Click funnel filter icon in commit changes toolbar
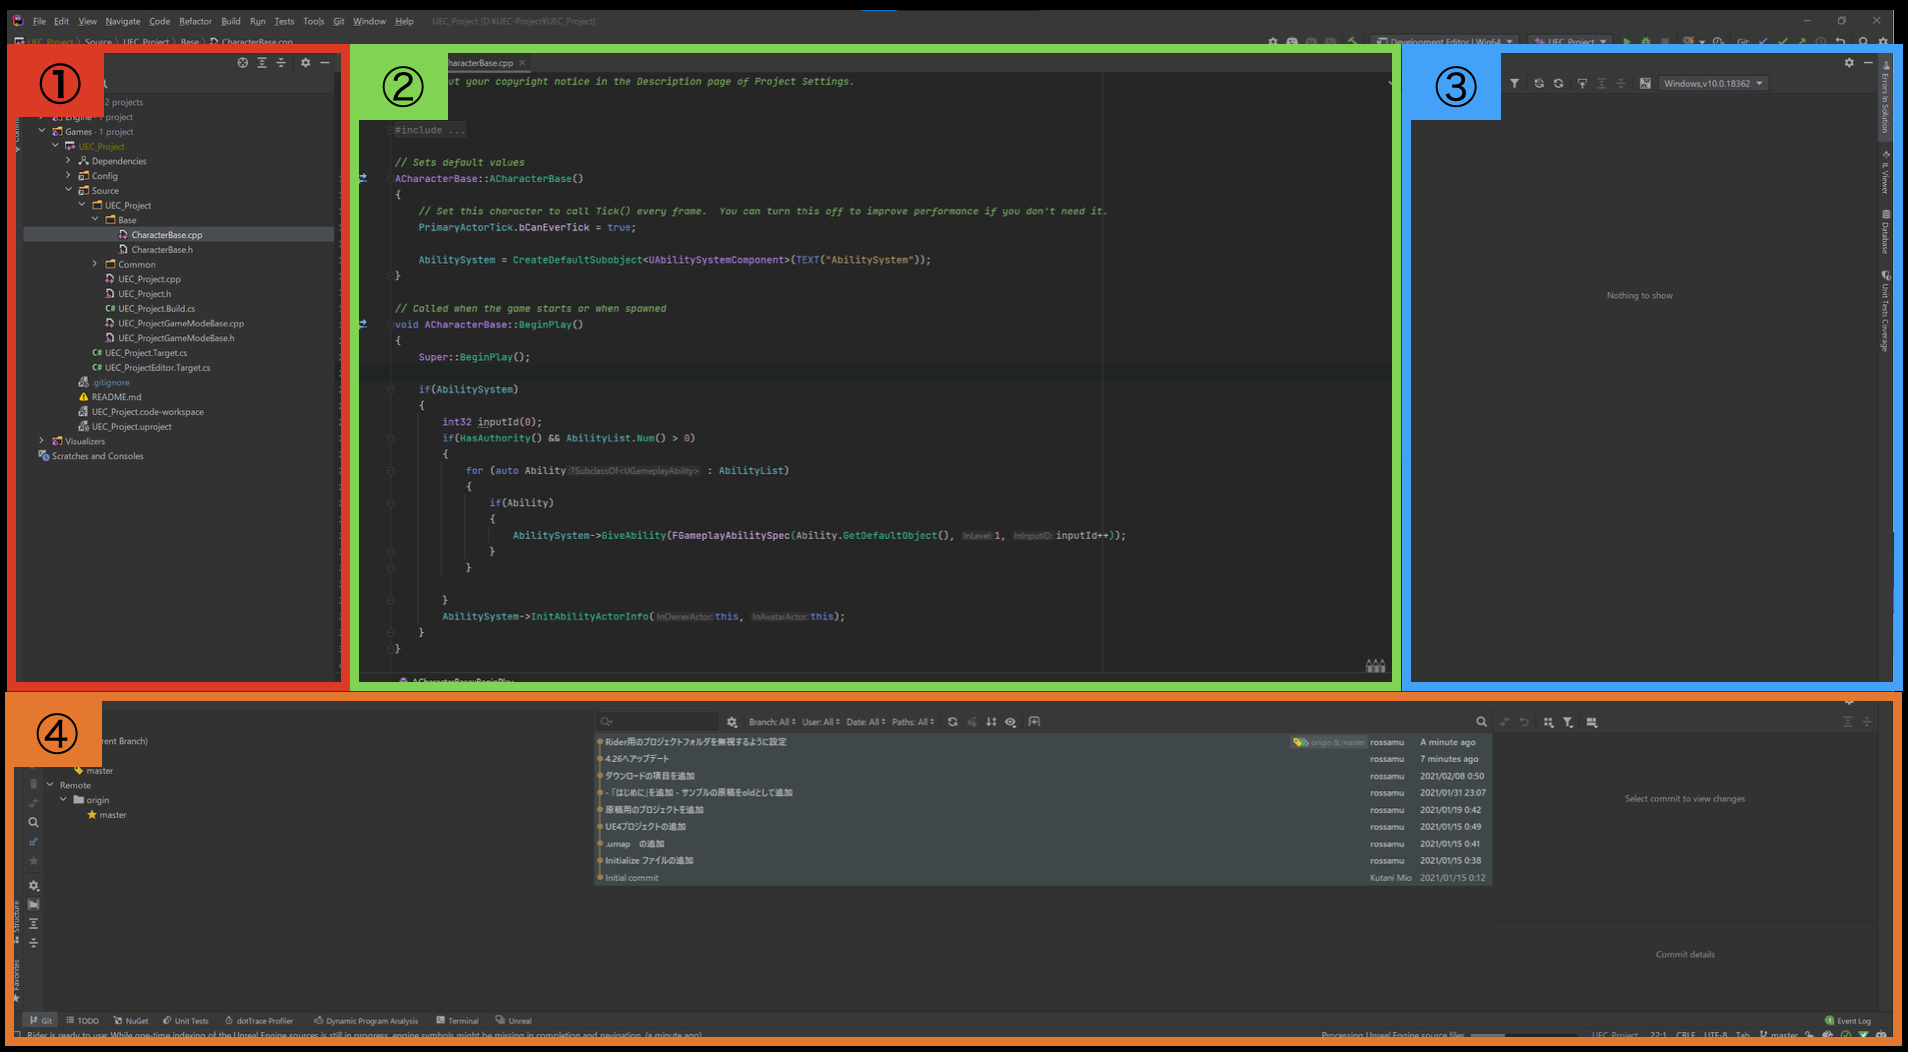The height and width of the screenshot is (1052, 1908). 1568,722
